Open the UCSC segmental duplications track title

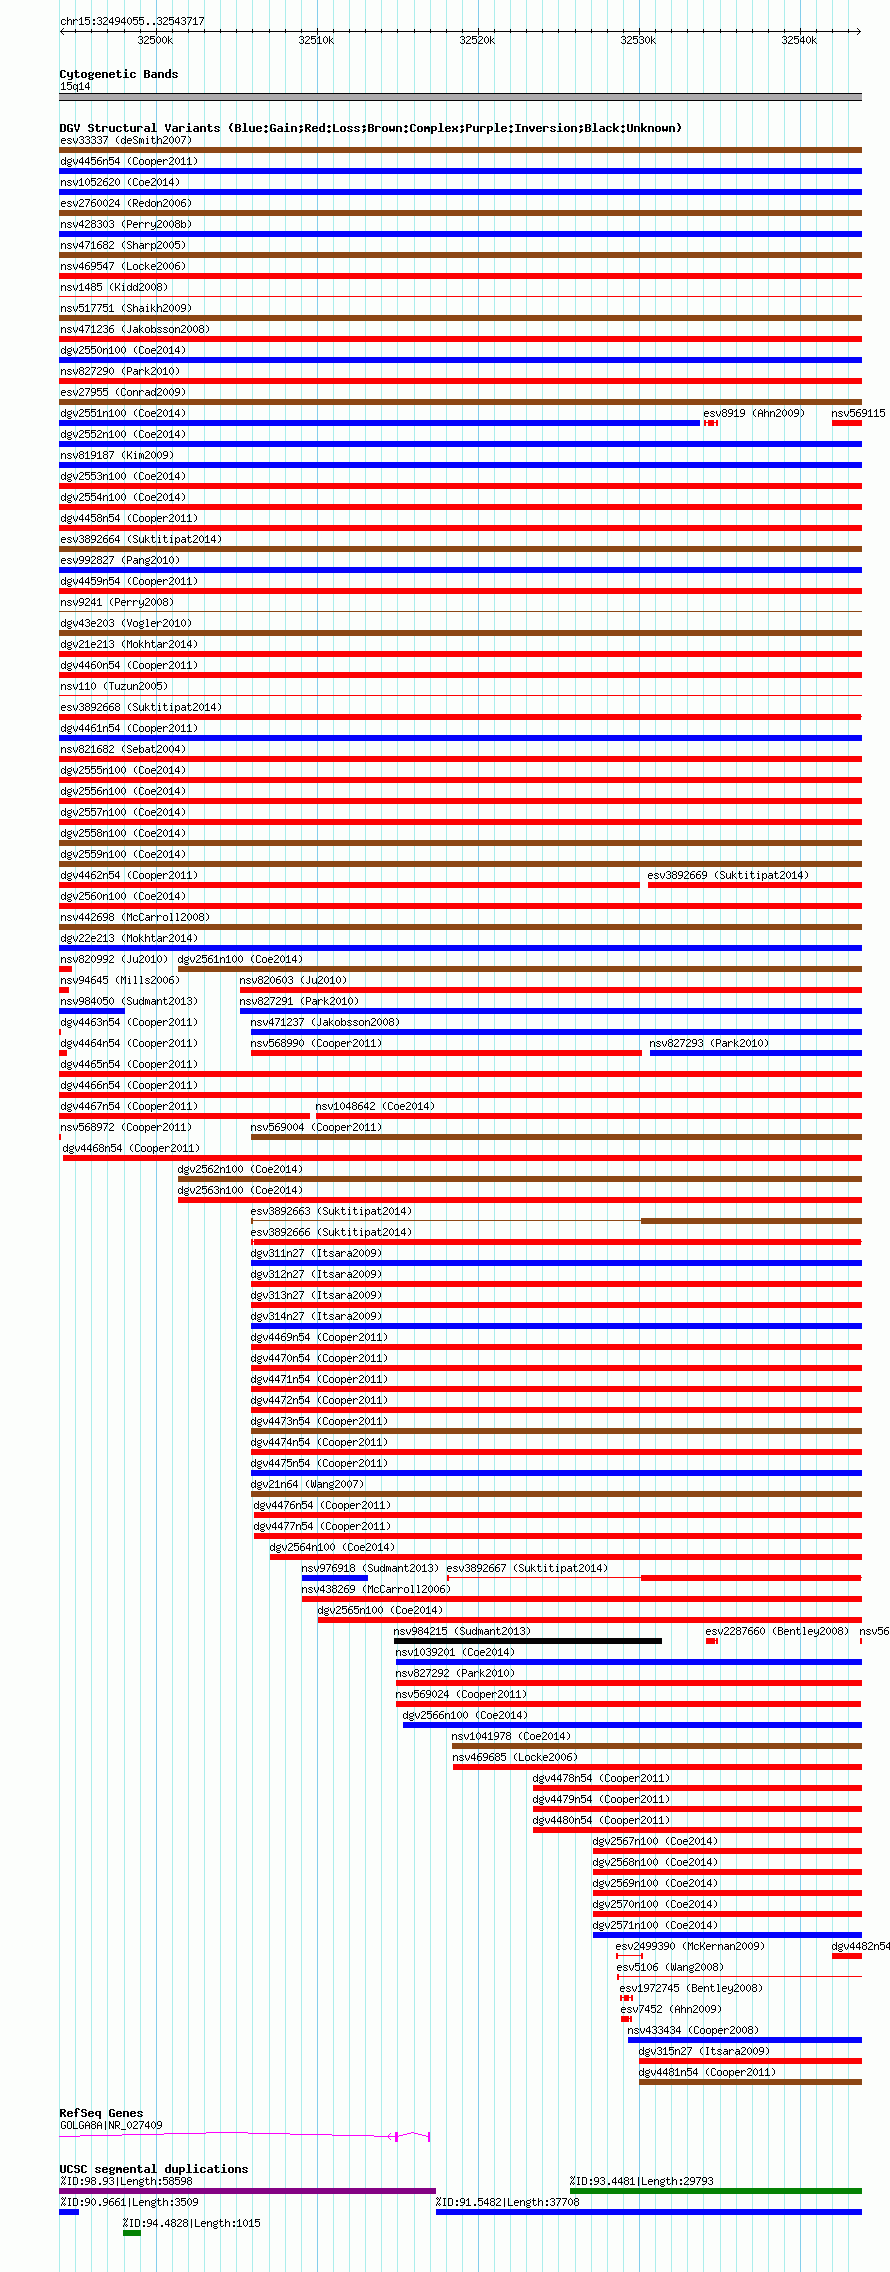coord(154,2169)
